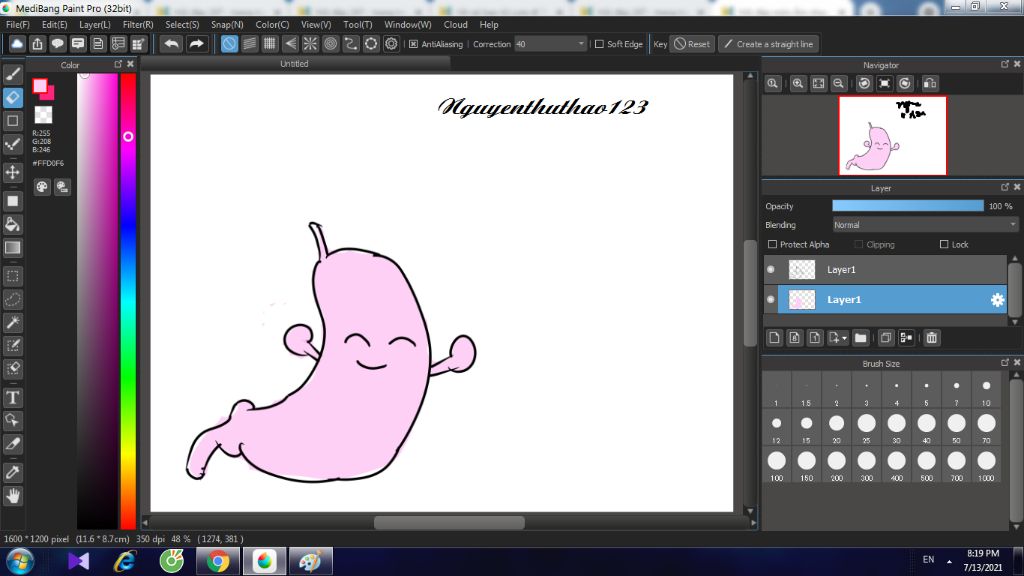Expand the add-layer dropdown arrow
Viewport: 1024px width, 576px height.
844,338
